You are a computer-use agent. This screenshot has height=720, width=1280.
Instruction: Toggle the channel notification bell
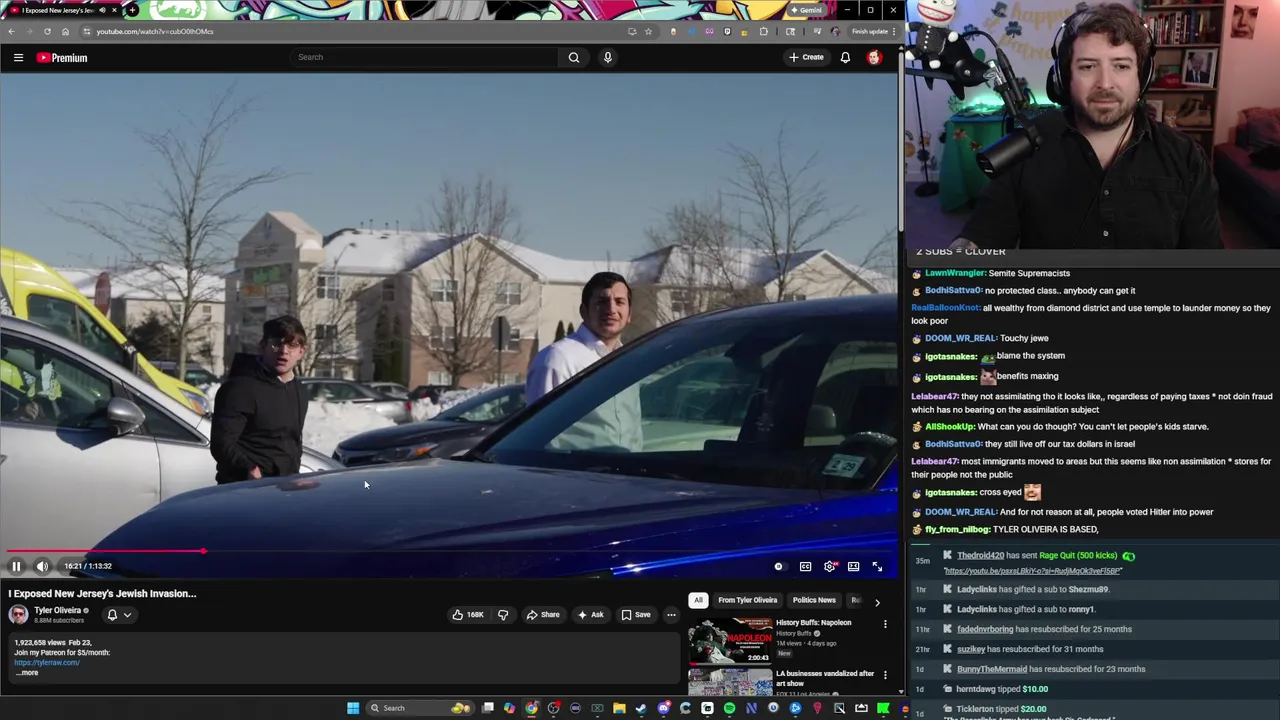[112, 615]
